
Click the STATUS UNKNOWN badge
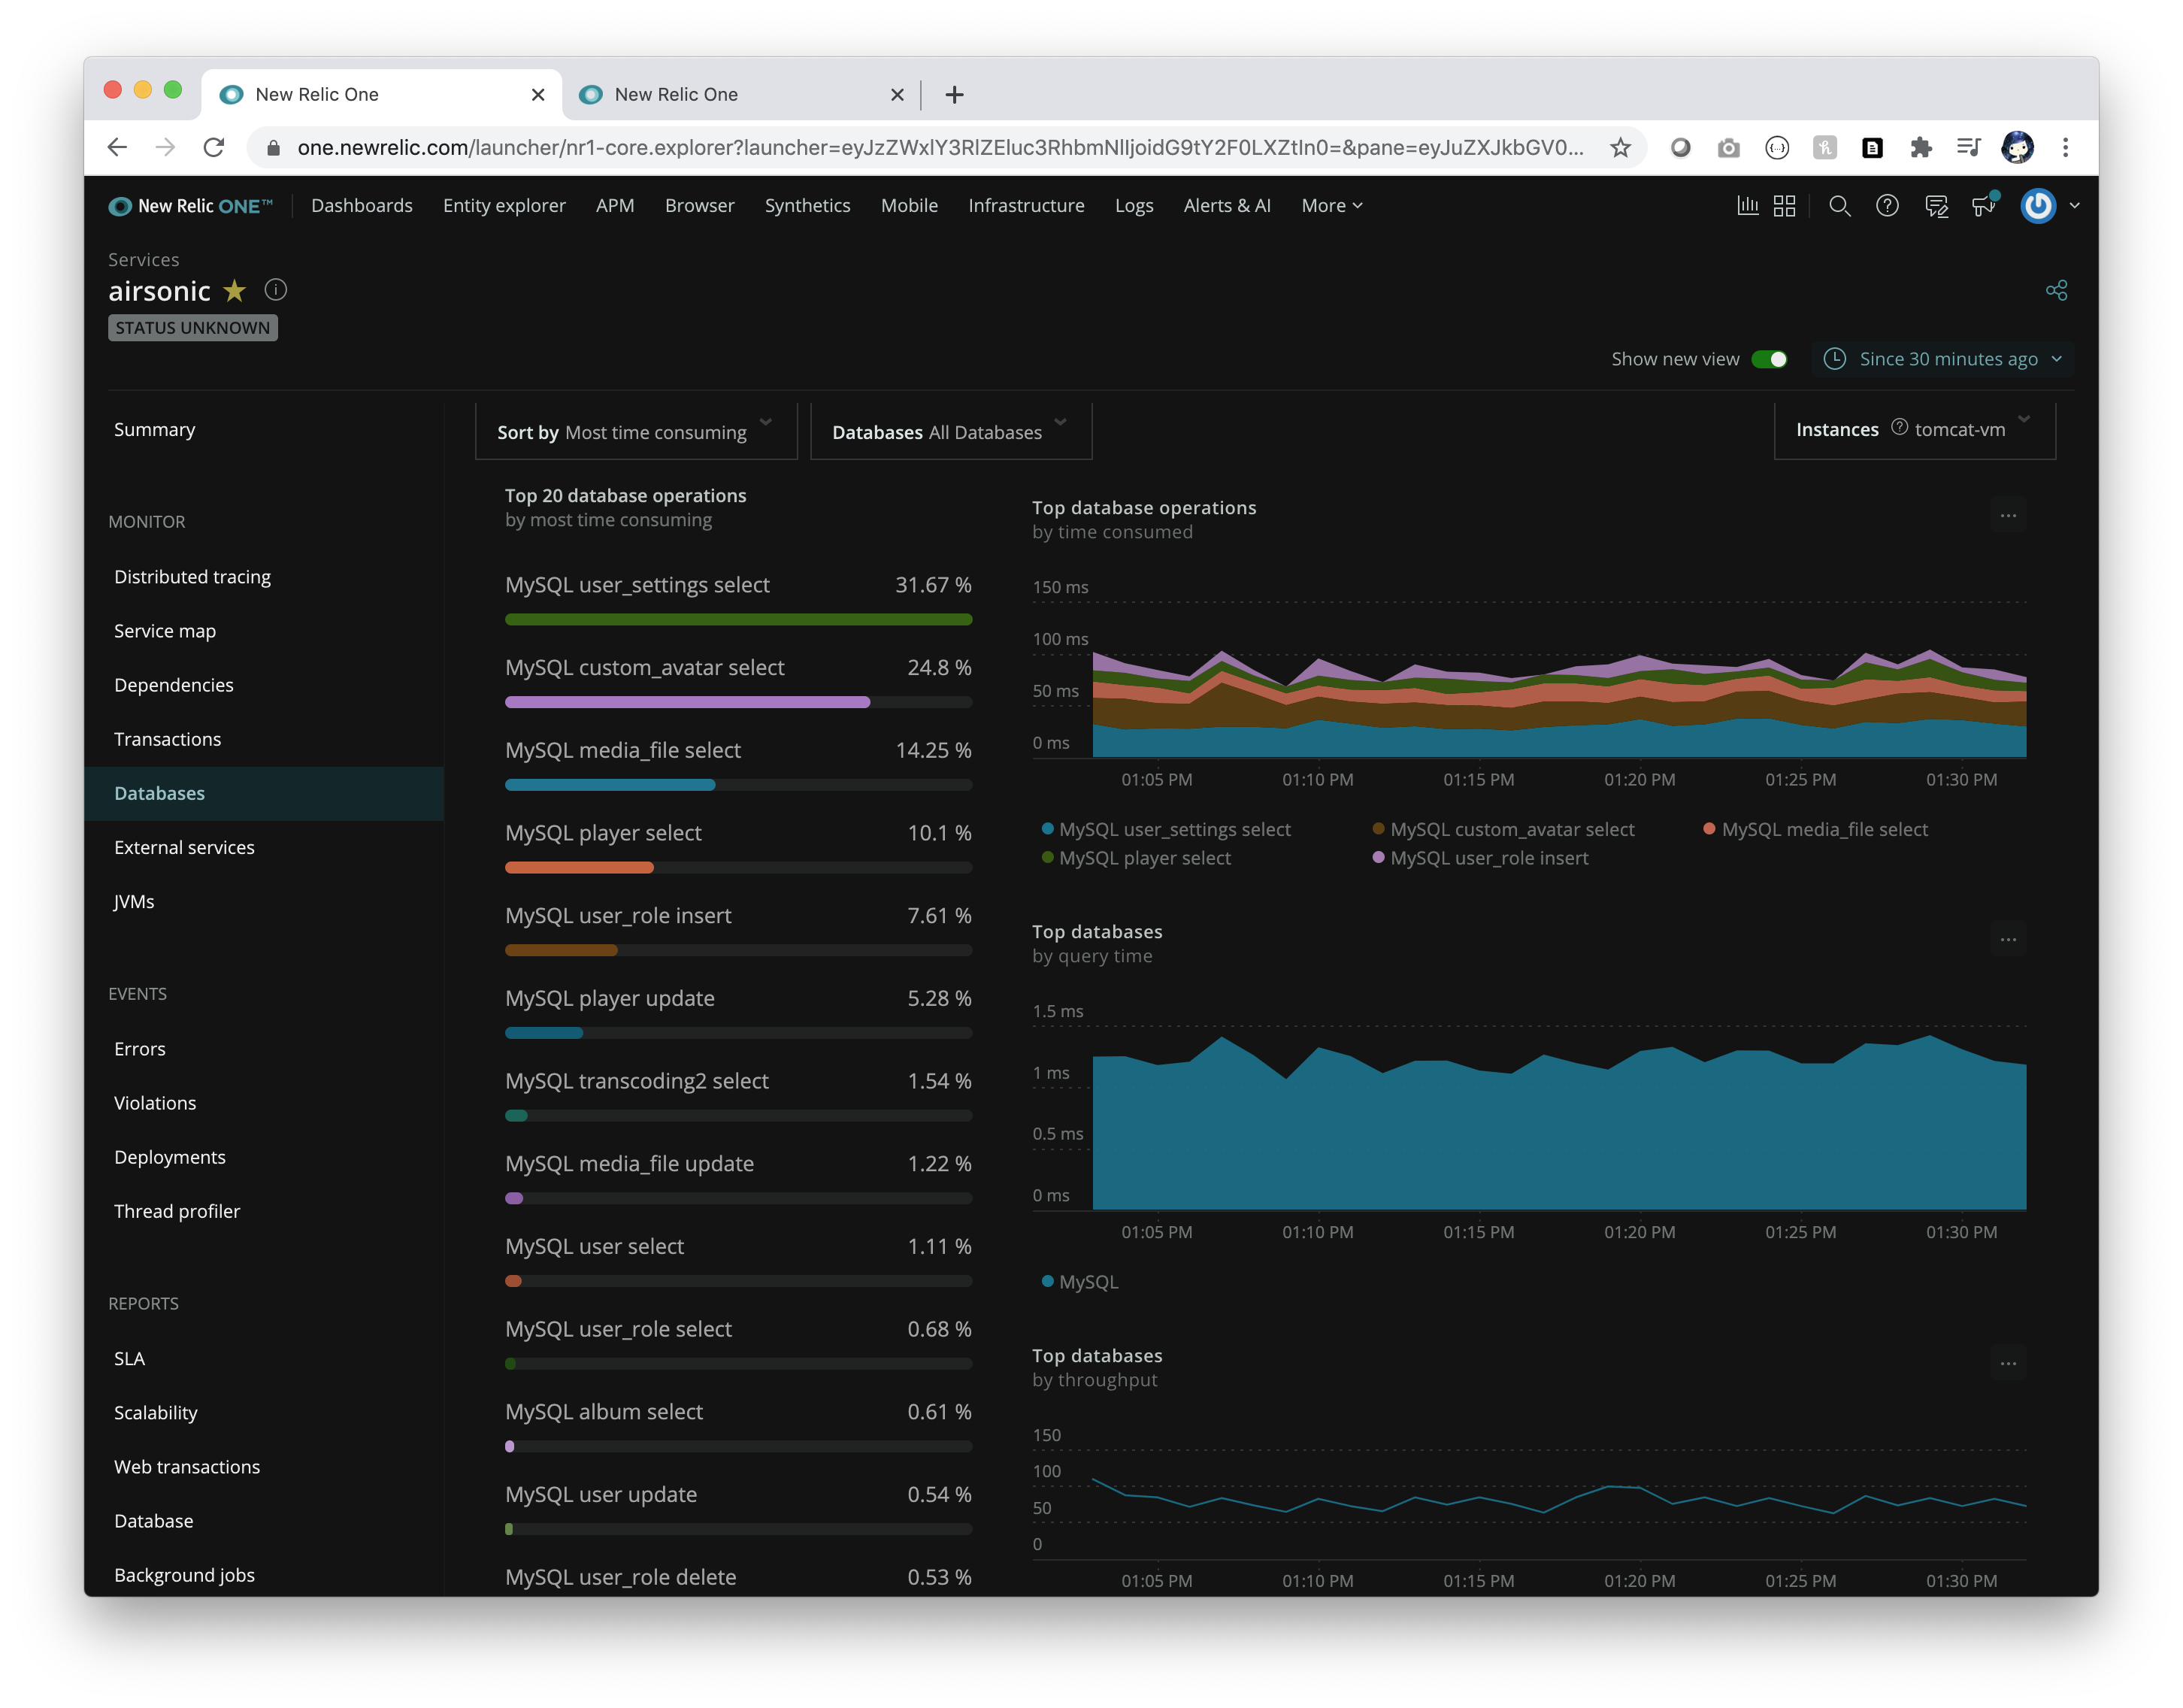click(193, 328)
